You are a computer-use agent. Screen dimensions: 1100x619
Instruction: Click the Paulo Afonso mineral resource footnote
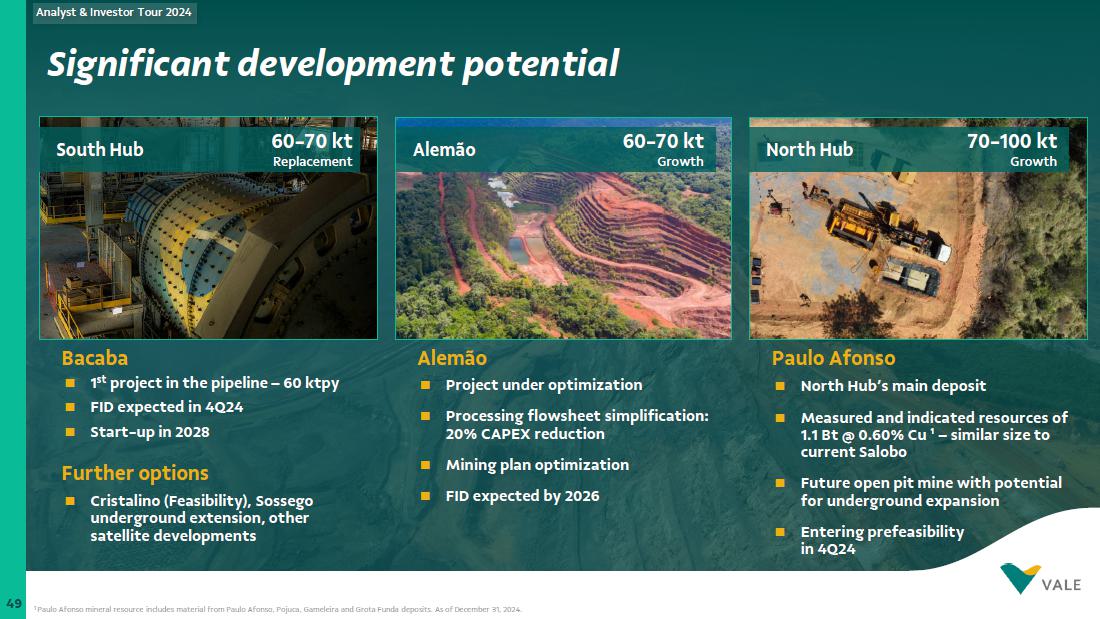(278, 609)
